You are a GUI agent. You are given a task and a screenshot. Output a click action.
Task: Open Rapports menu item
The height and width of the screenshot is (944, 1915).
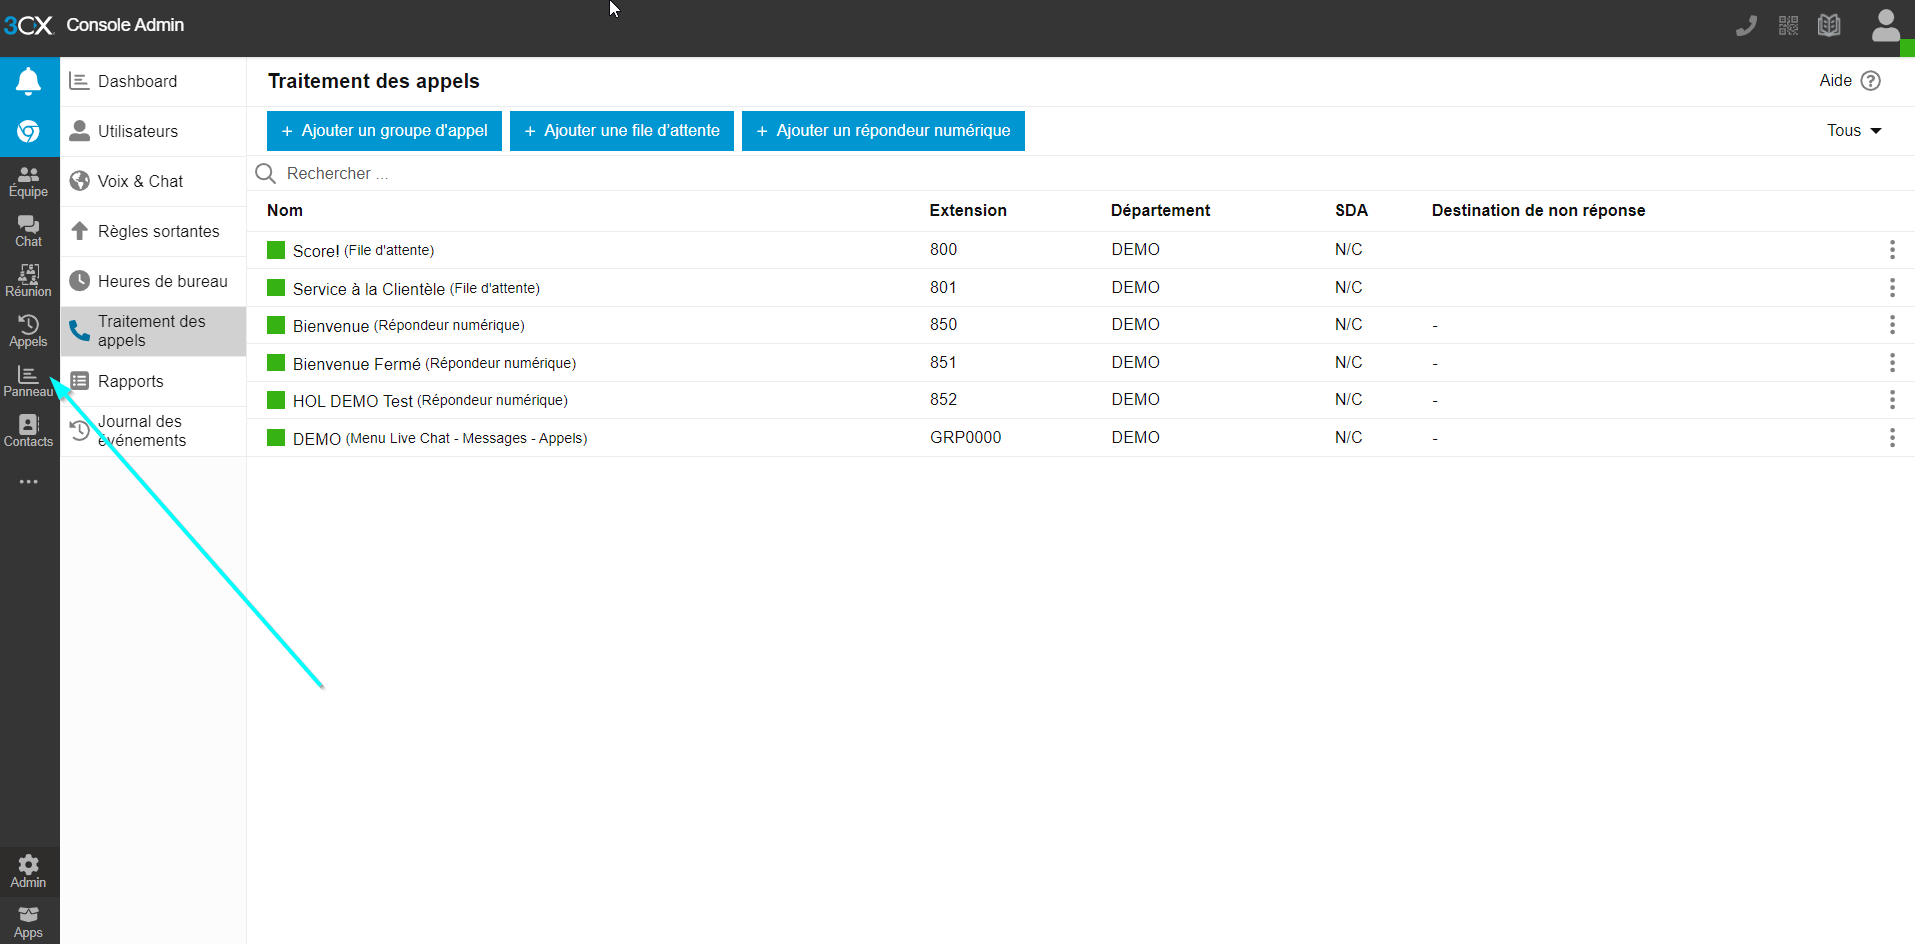tap(153, 382)
